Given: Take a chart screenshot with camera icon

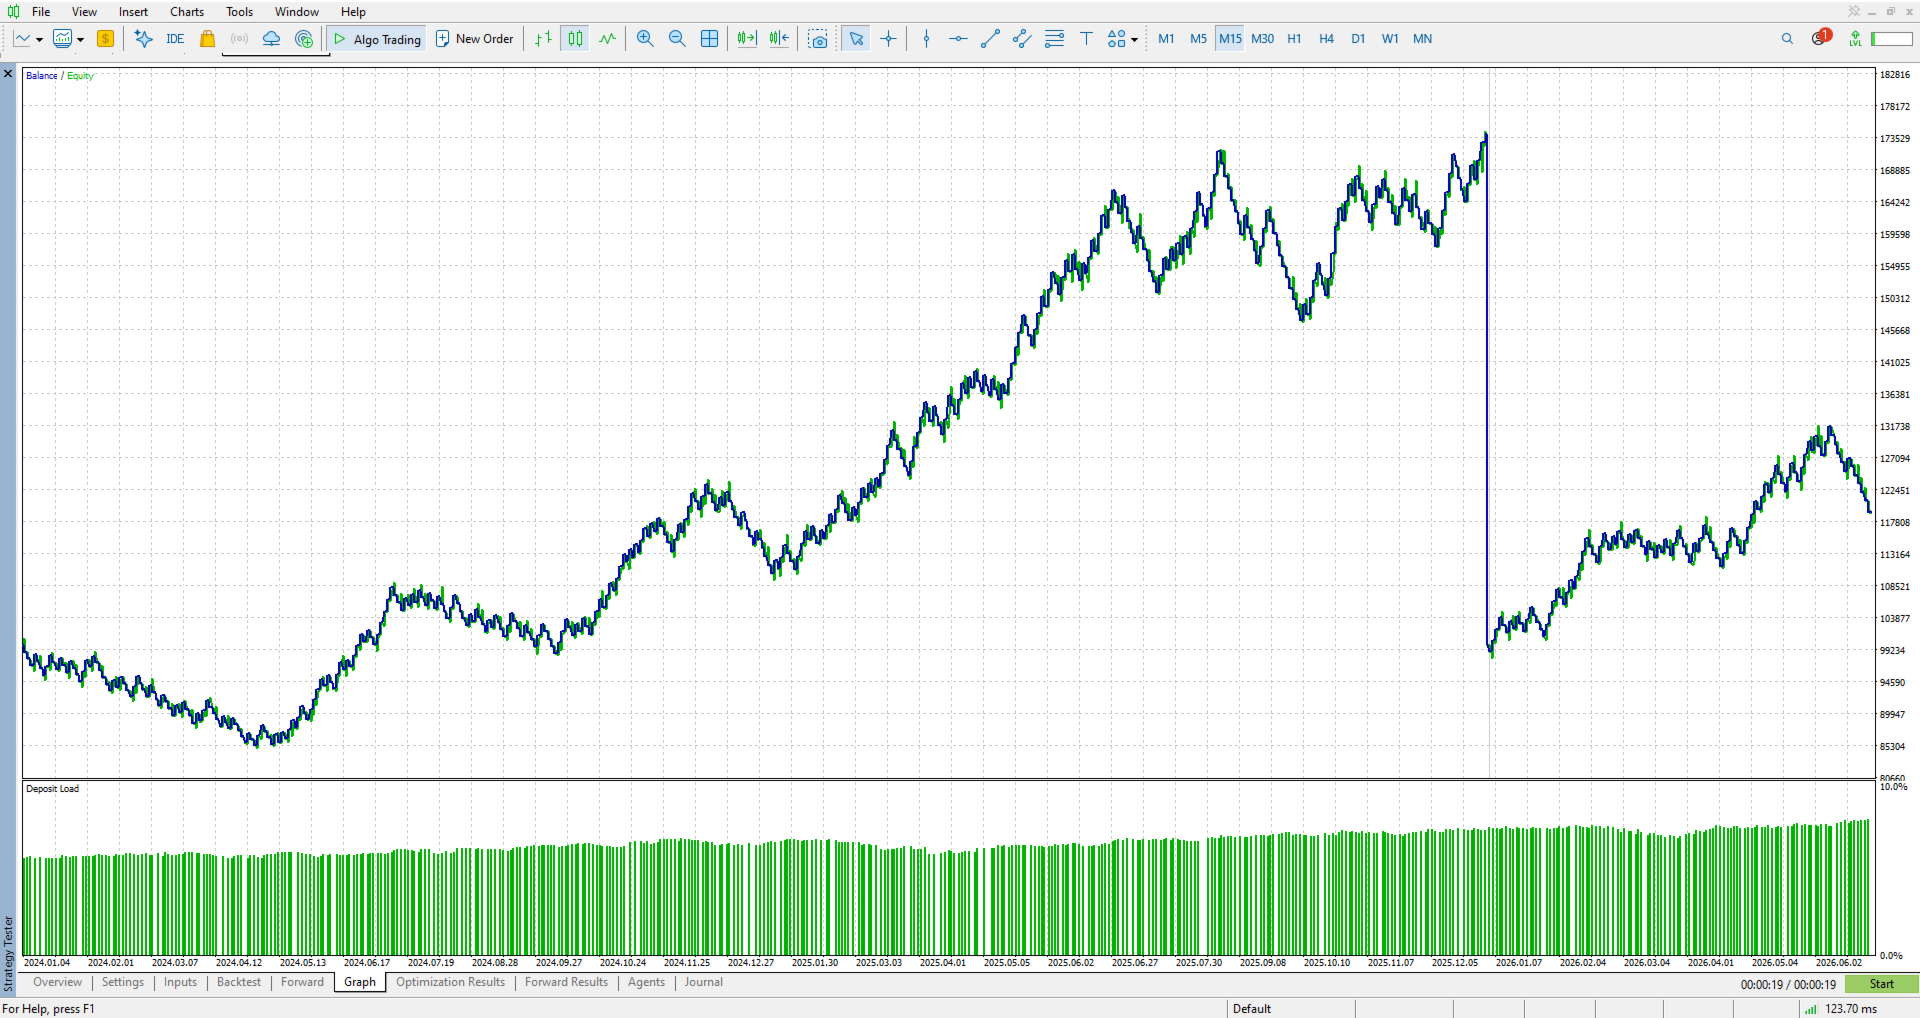Looking at the screenshot, I should (818, 39).
